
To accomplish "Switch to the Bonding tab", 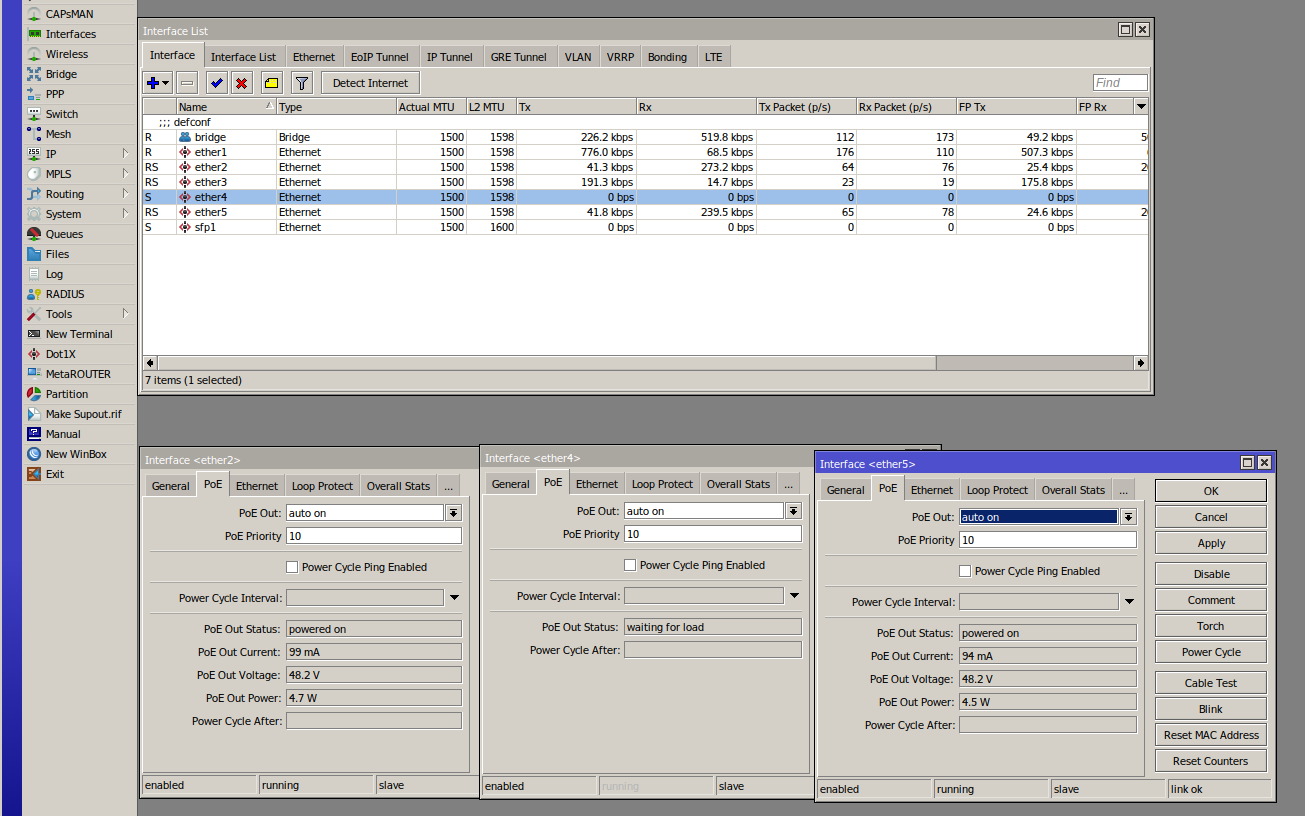I will (667, 57).
